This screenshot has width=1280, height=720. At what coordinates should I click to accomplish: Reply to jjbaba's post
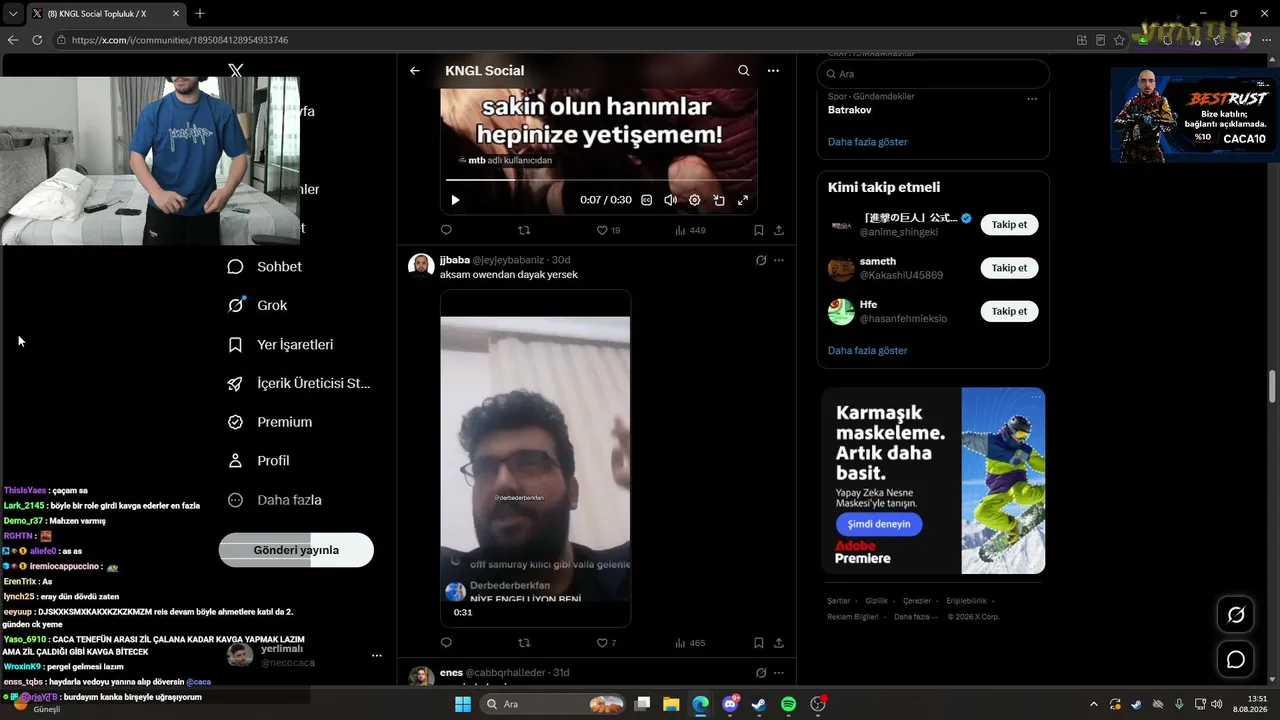(446, 643)
